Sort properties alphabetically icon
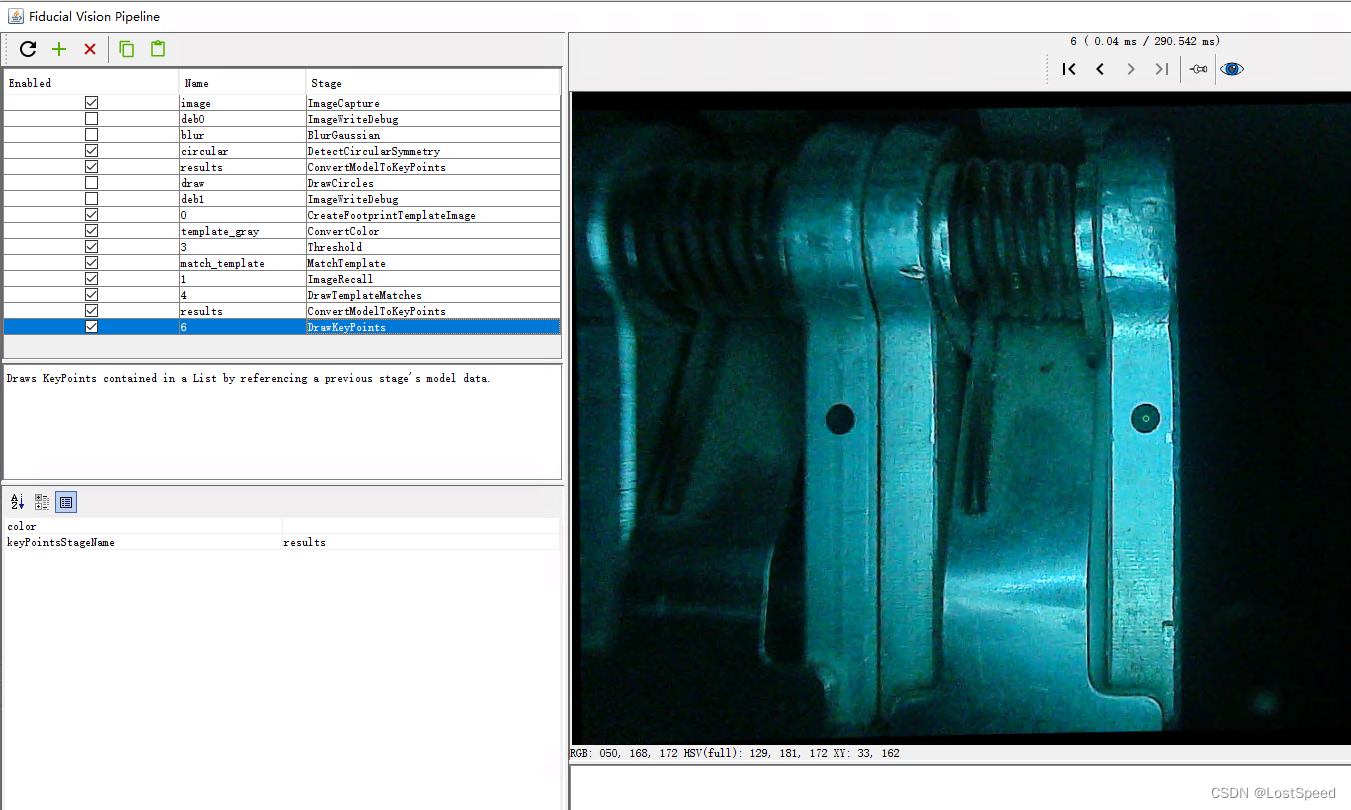This screenshot has width=1351, height=810. pyautogui.click(x=17, y=502)
